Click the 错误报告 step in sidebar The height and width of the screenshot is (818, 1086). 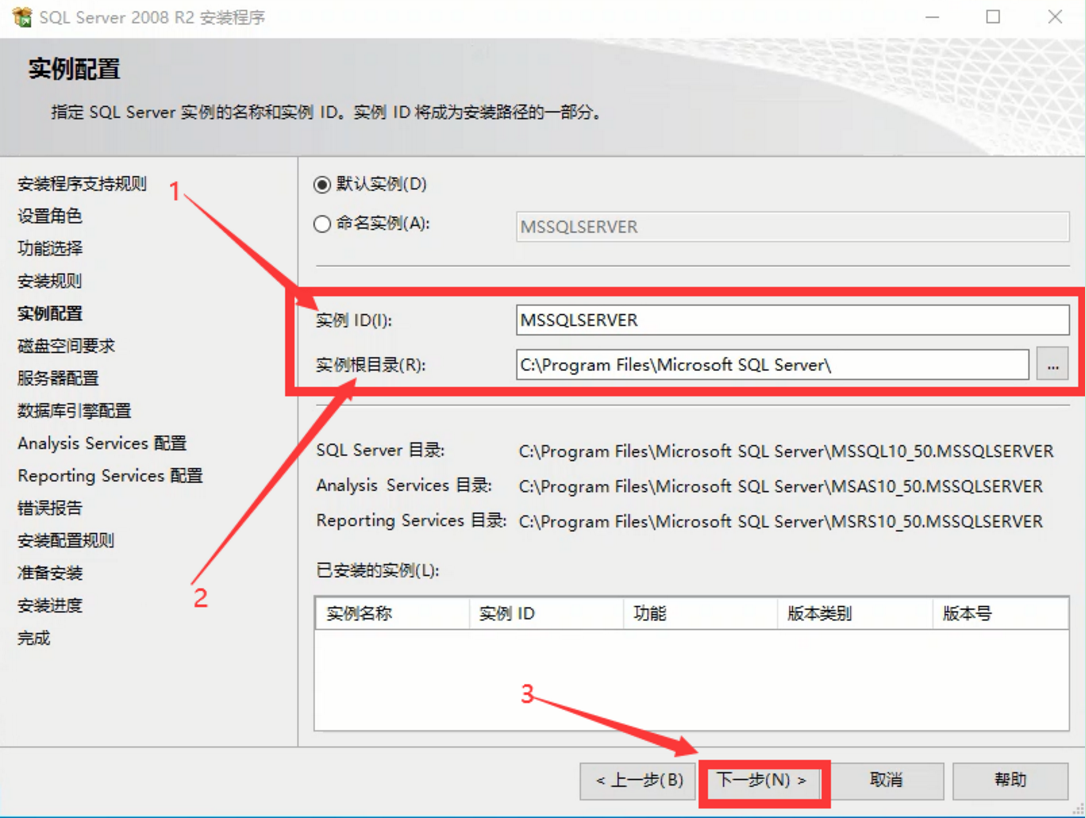[x=49, y=508]
